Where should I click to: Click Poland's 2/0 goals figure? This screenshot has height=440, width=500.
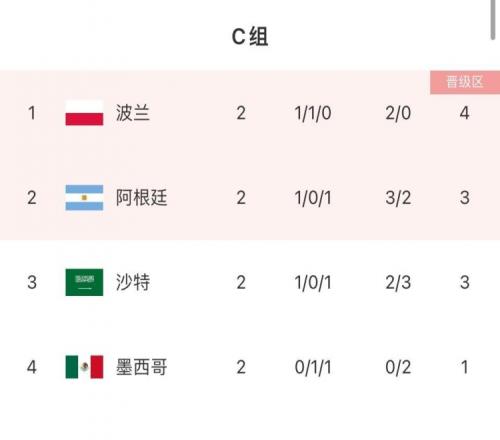click(x=398, y=113)
